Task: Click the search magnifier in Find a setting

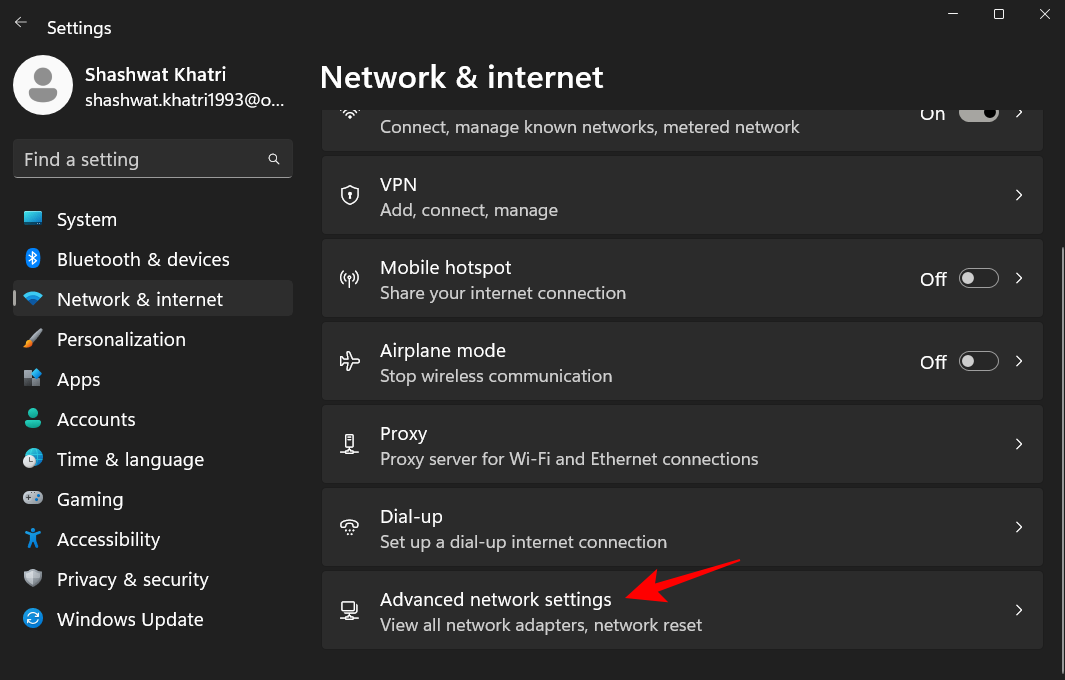Action: tap(274, 159)
